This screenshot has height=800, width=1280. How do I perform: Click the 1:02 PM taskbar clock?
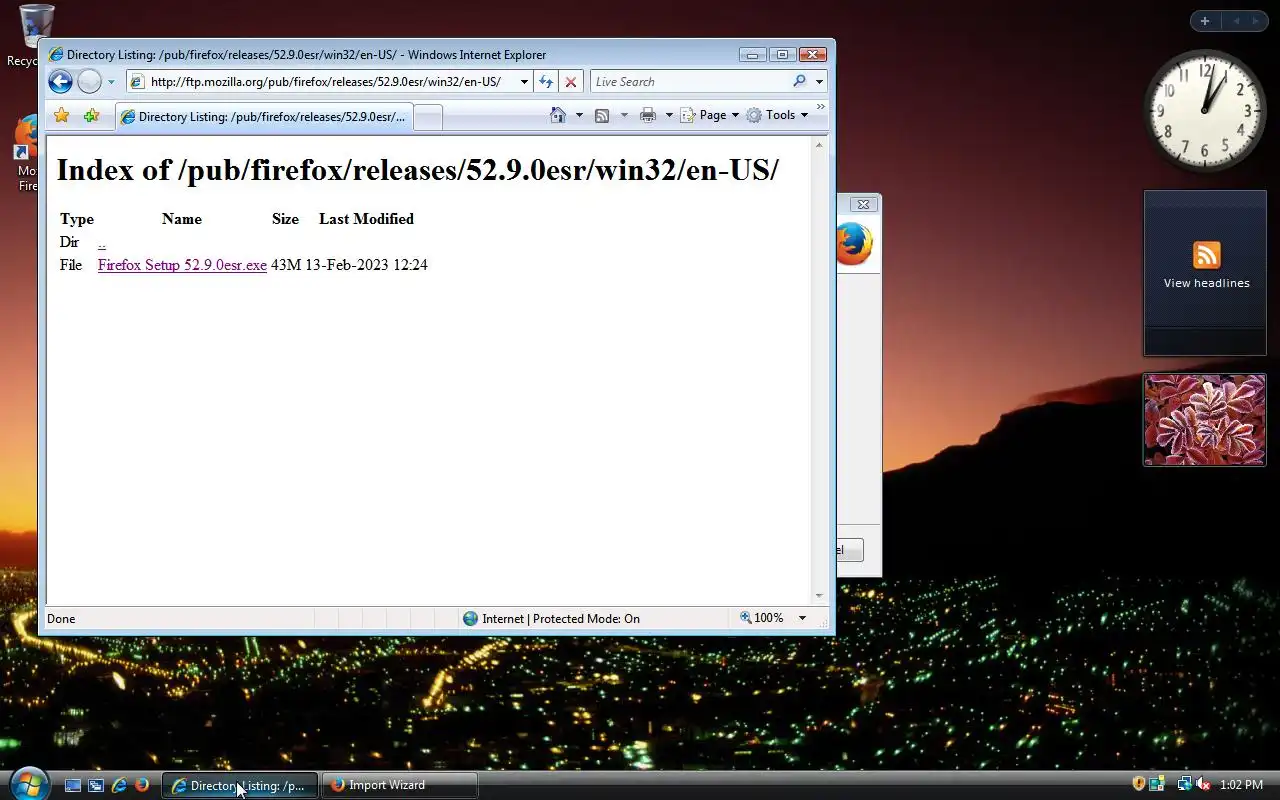click(1242, 785)
